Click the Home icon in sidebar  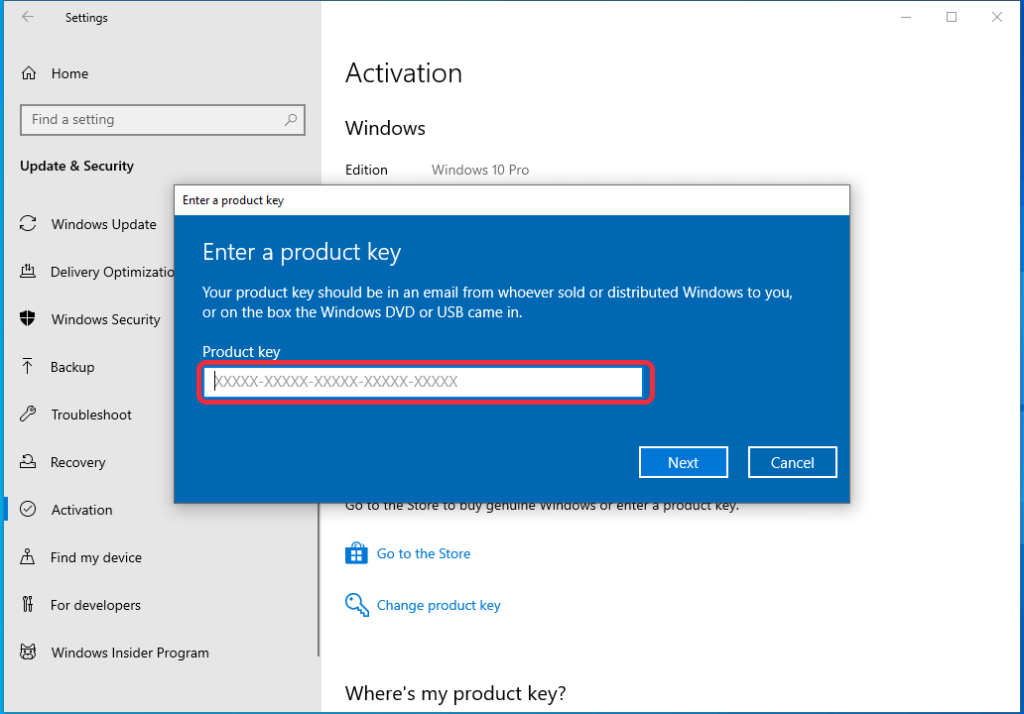(x=29, y=73)
